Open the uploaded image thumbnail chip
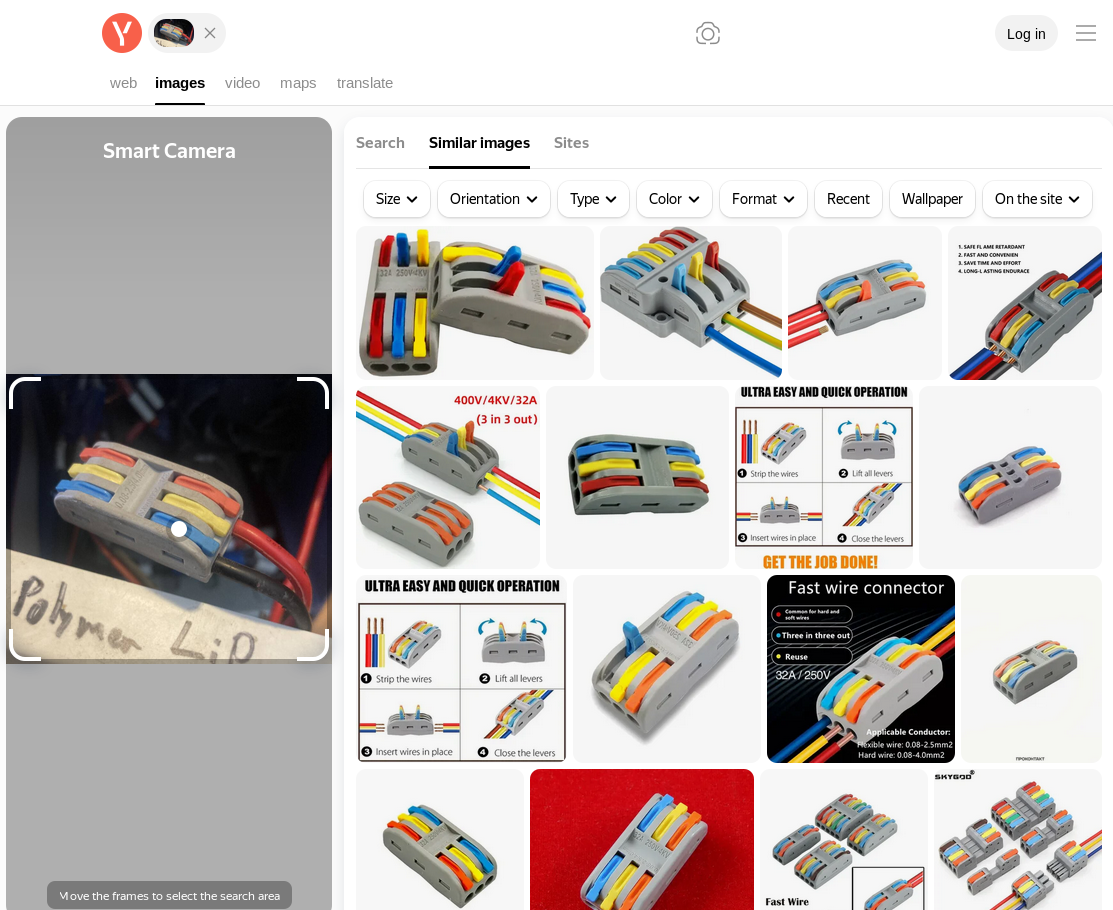Viewport: 1113px width, 910px height. 174,33
